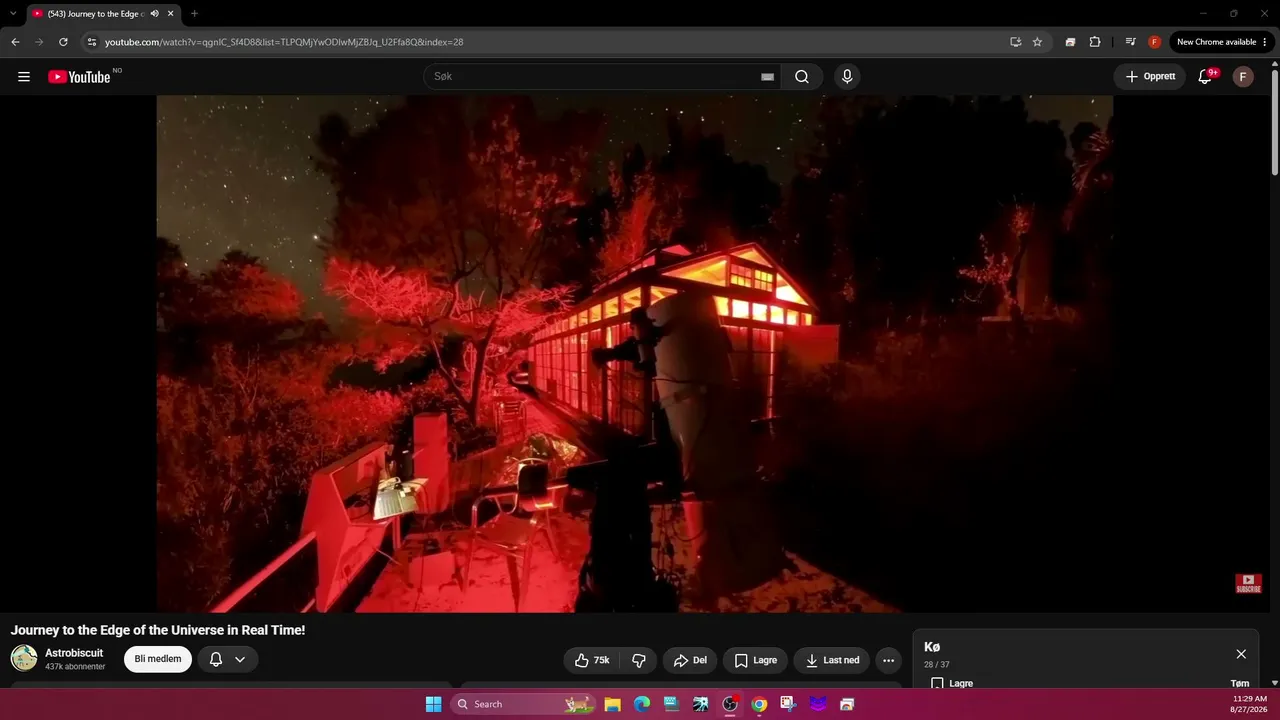Image resolution: width=1280 pixels, height=720 pixels.
Task: Open Chrome media controls icon
Action: point(1131,42)
